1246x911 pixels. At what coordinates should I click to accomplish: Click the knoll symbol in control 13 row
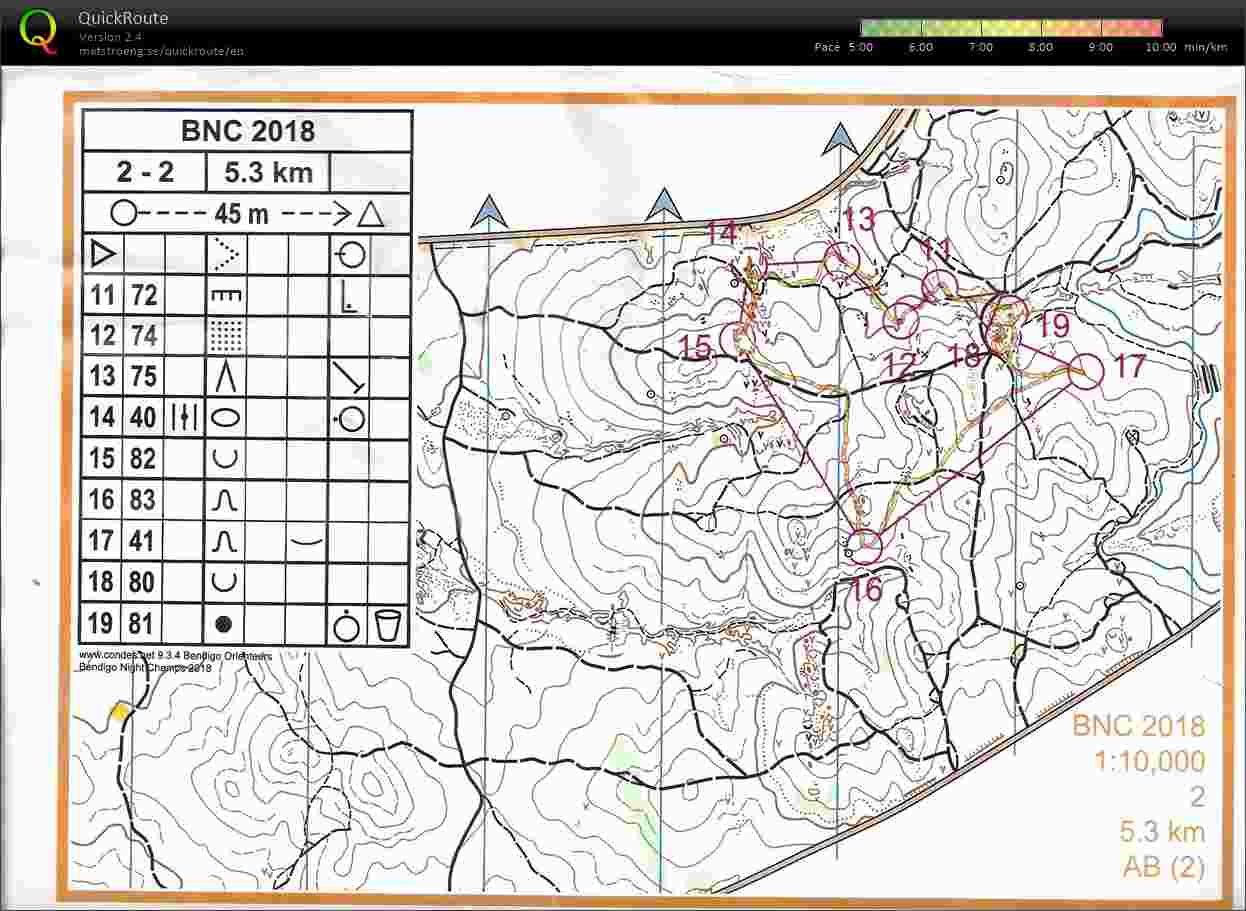[225, 376]
